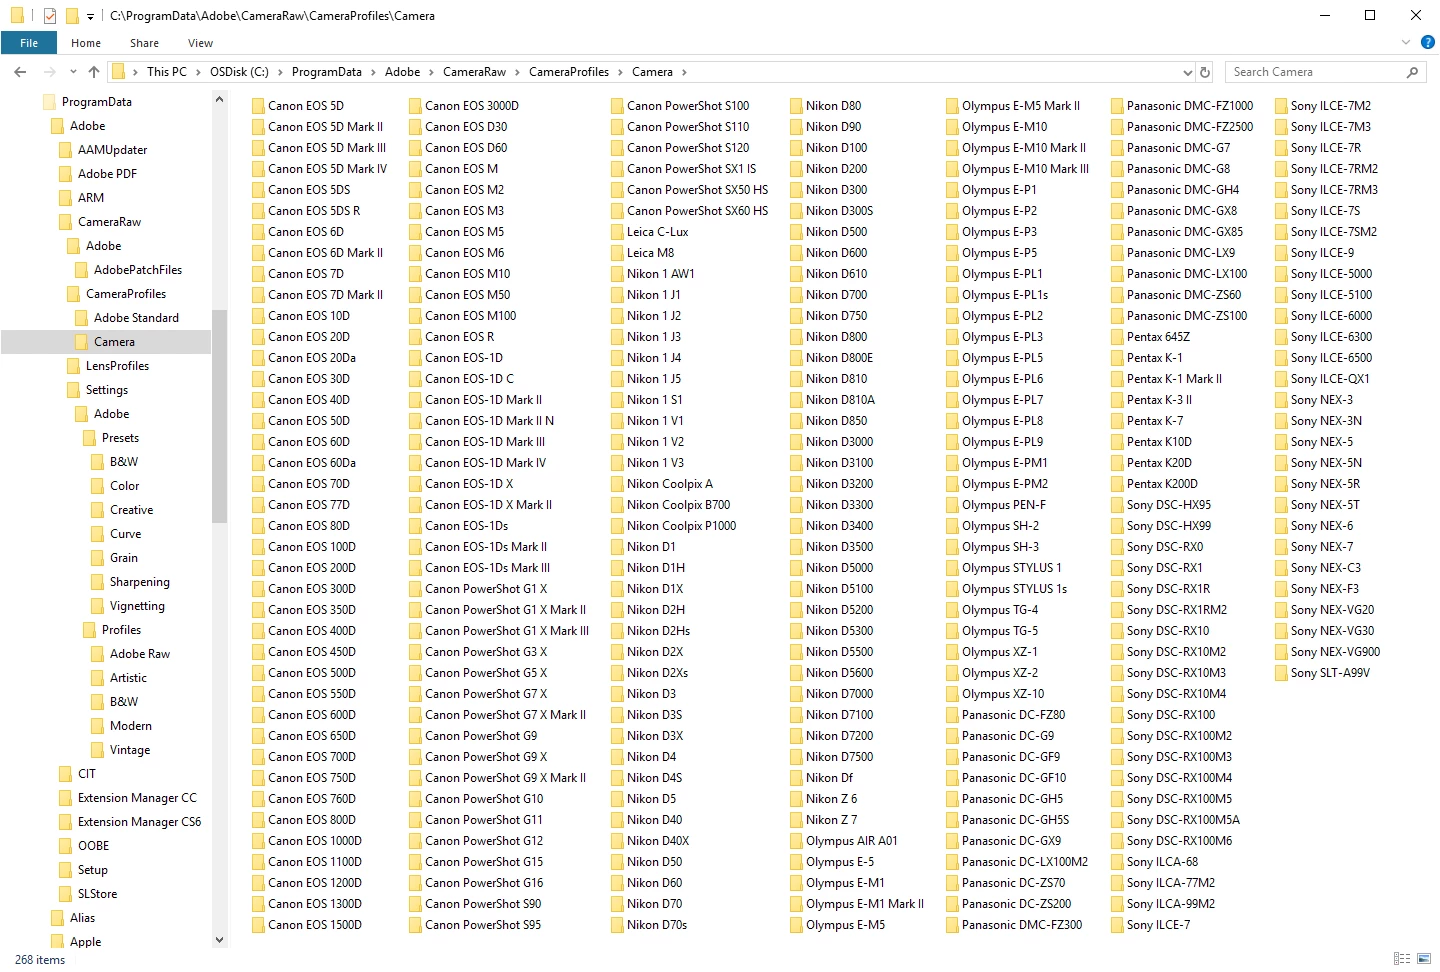The height and width of the screenshot is (972, 1440).
Task: Select LensProfiles in the navigation tree
Action: 117,366
